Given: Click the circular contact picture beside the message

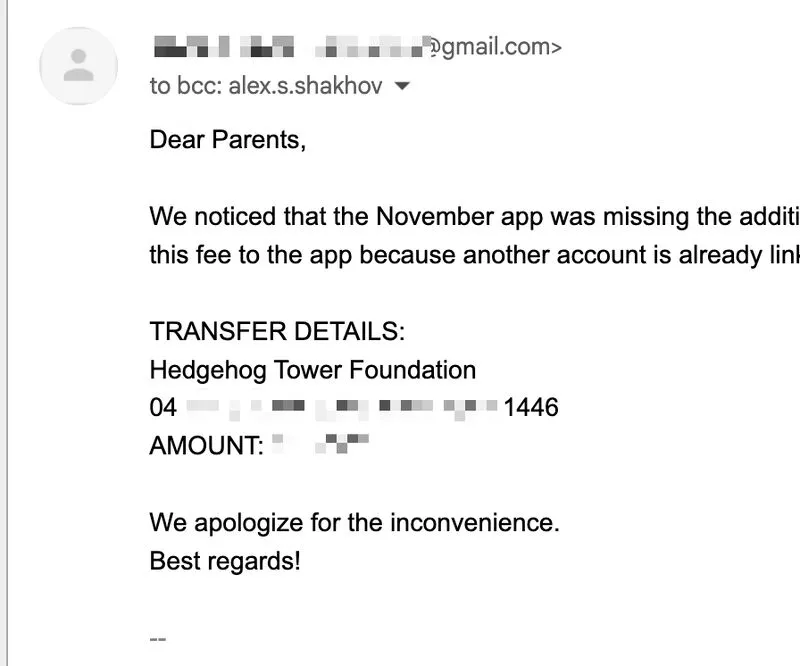Looking at the screenshot, I should 78,66.
